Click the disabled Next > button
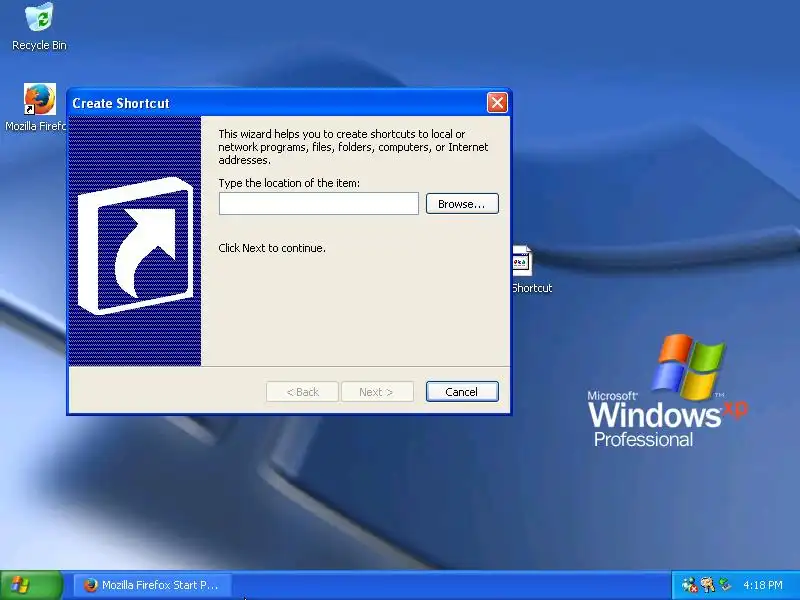The width and height of the screenshot is (800, 600). click(377, 391)
